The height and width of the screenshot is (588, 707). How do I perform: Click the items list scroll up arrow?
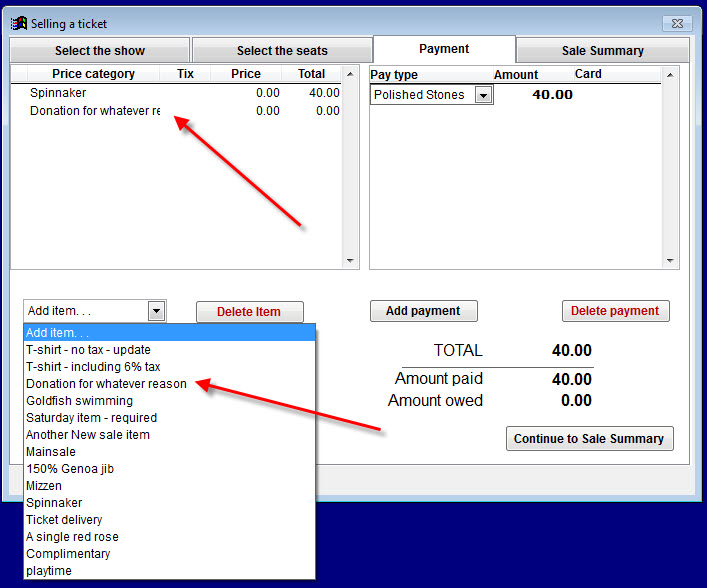tap(350, 74)
